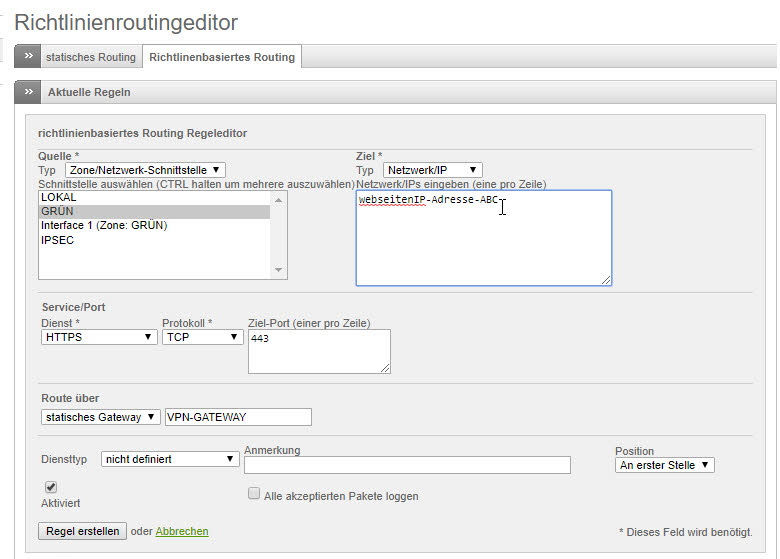Viewport: 780px width, 559px height.
Task: Click the Regel erstellen button
Action: [82, 531]
